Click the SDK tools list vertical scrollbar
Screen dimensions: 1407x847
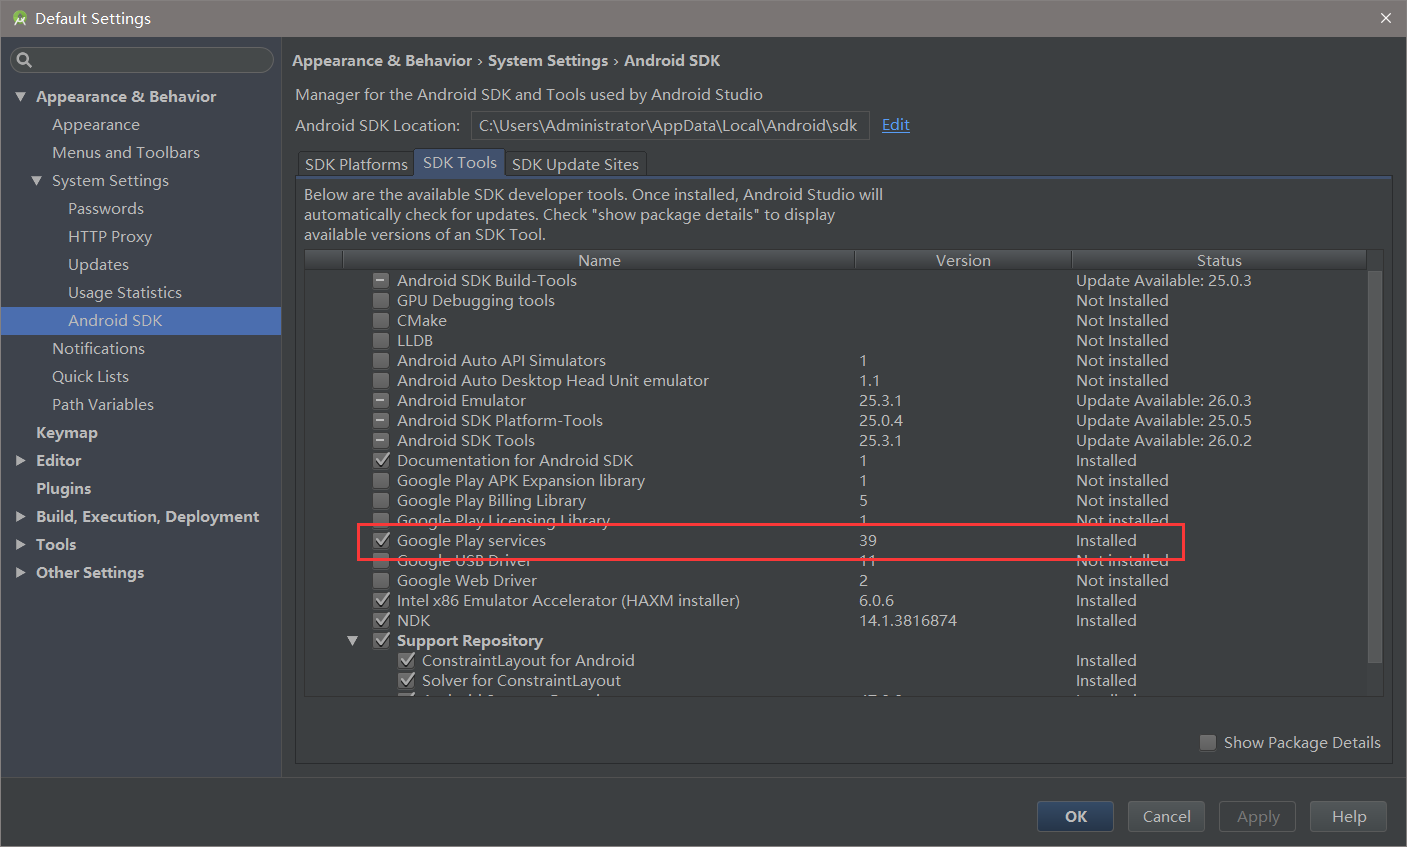click(x=1375, y=465)
